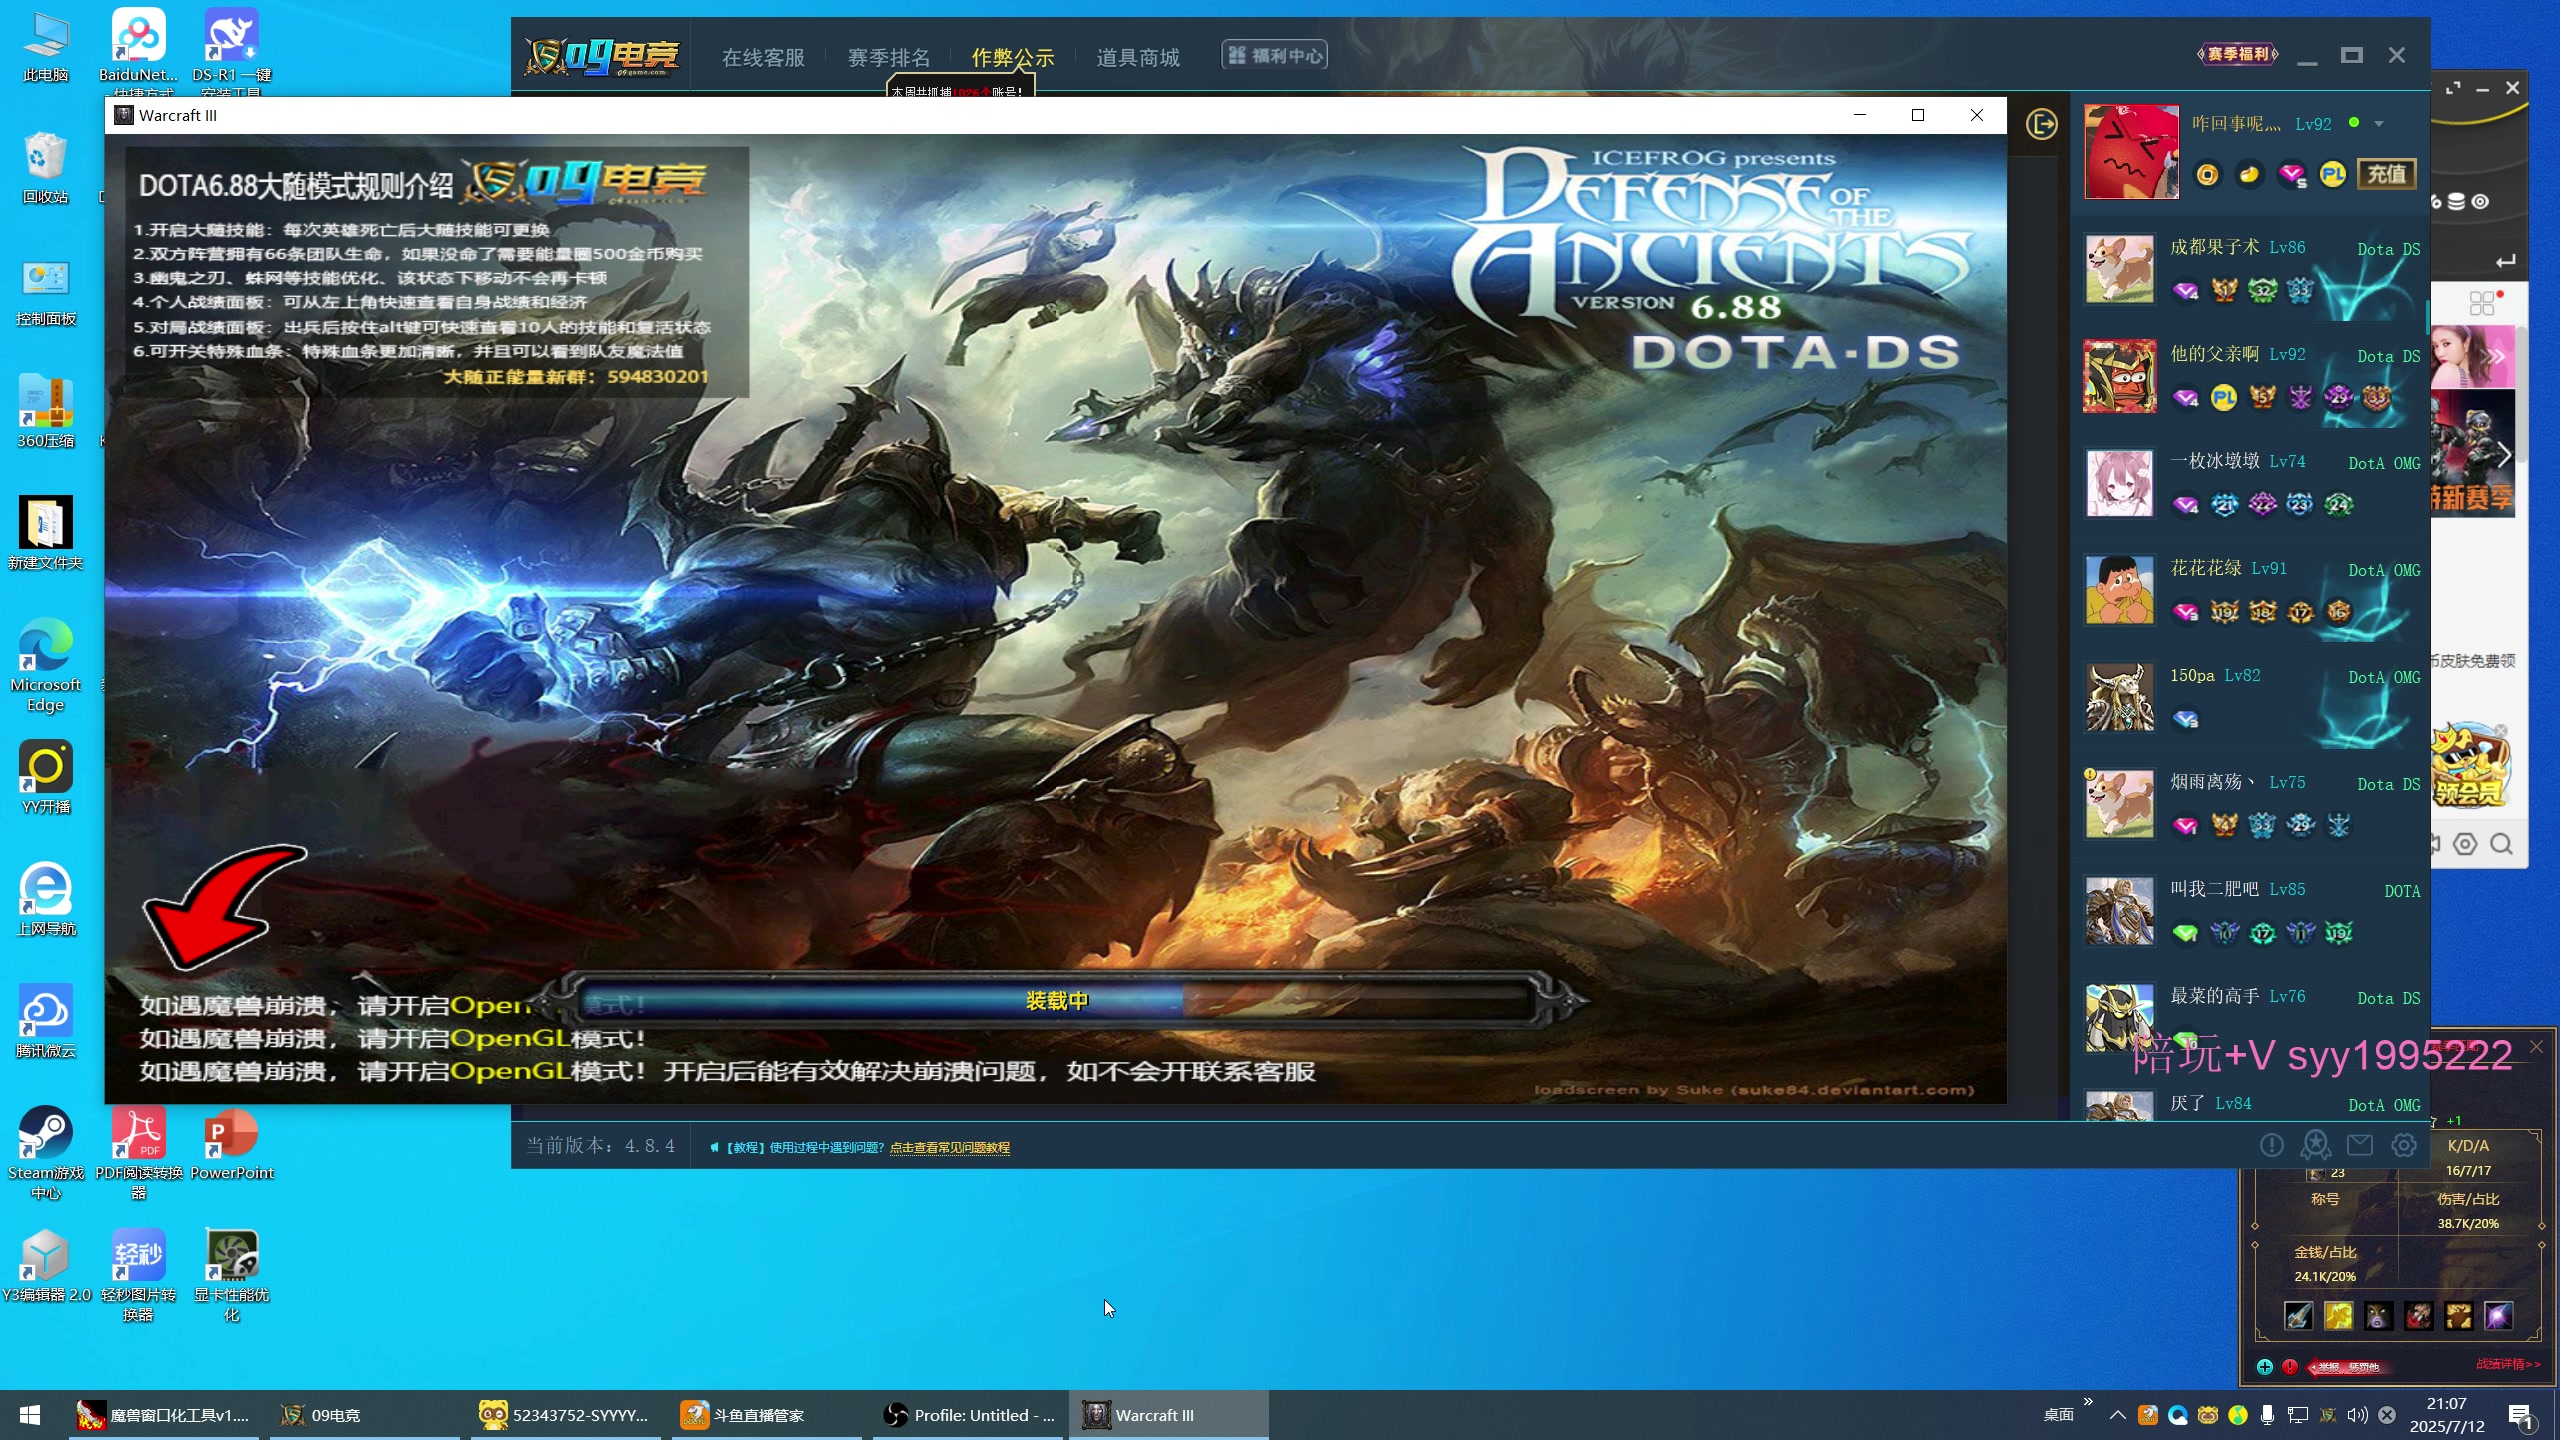Click the search magnifier icon in the right panel
Screen dimensions: 2560x1440
(2502, 844)
